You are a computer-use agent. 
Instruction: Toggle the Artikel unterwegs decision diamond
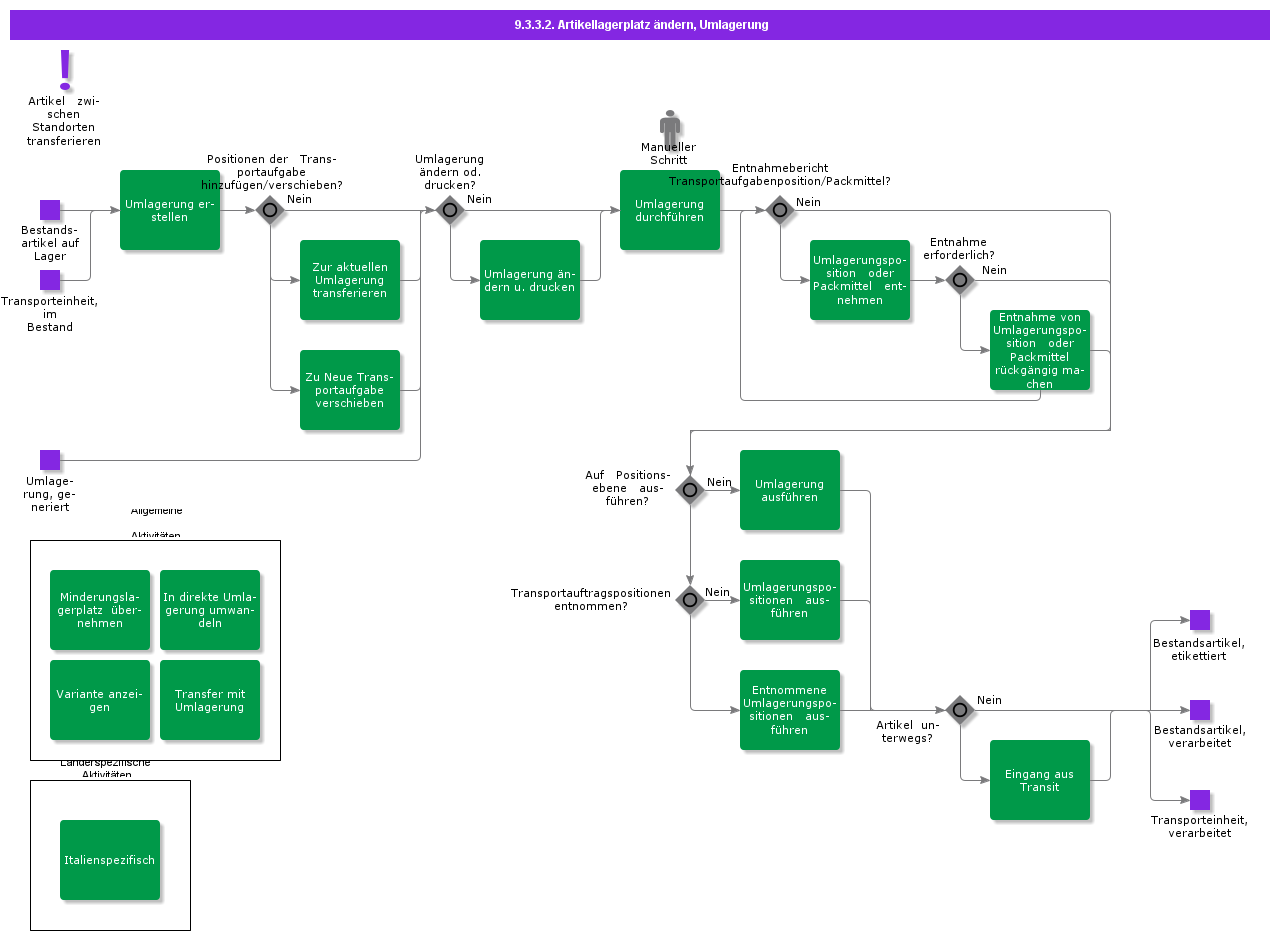960,710
